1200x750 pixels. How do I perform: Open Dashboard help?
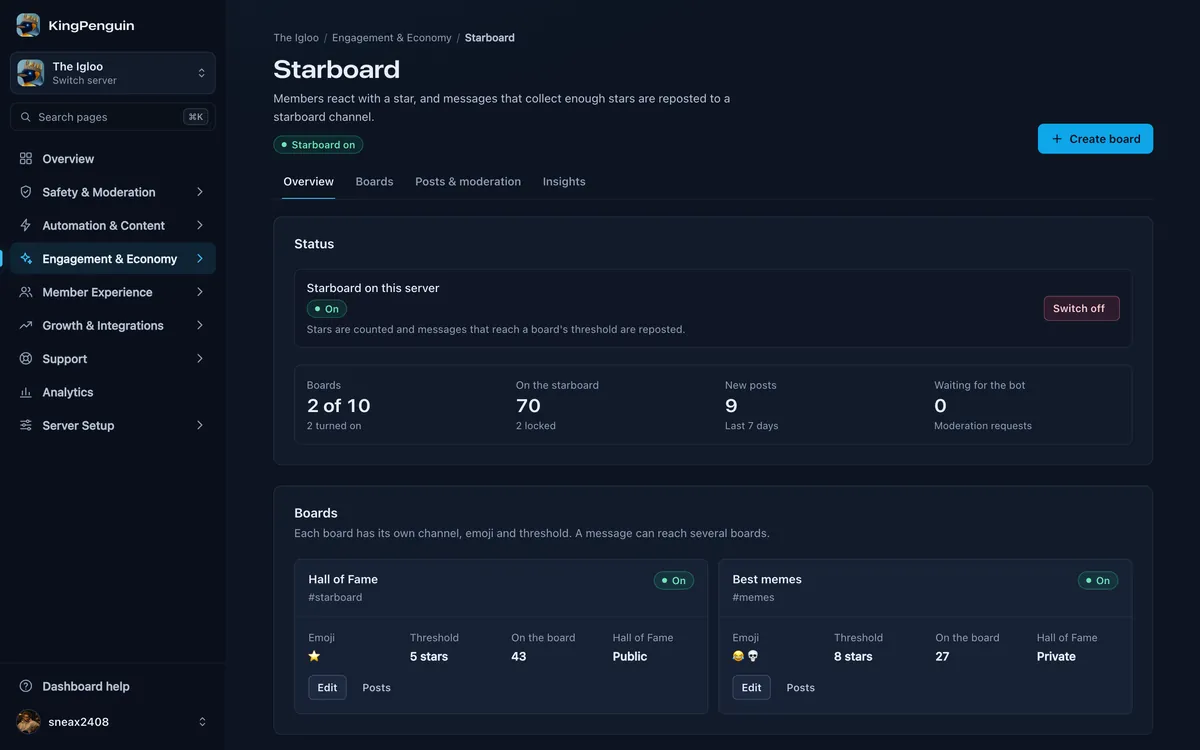[113, 686]
